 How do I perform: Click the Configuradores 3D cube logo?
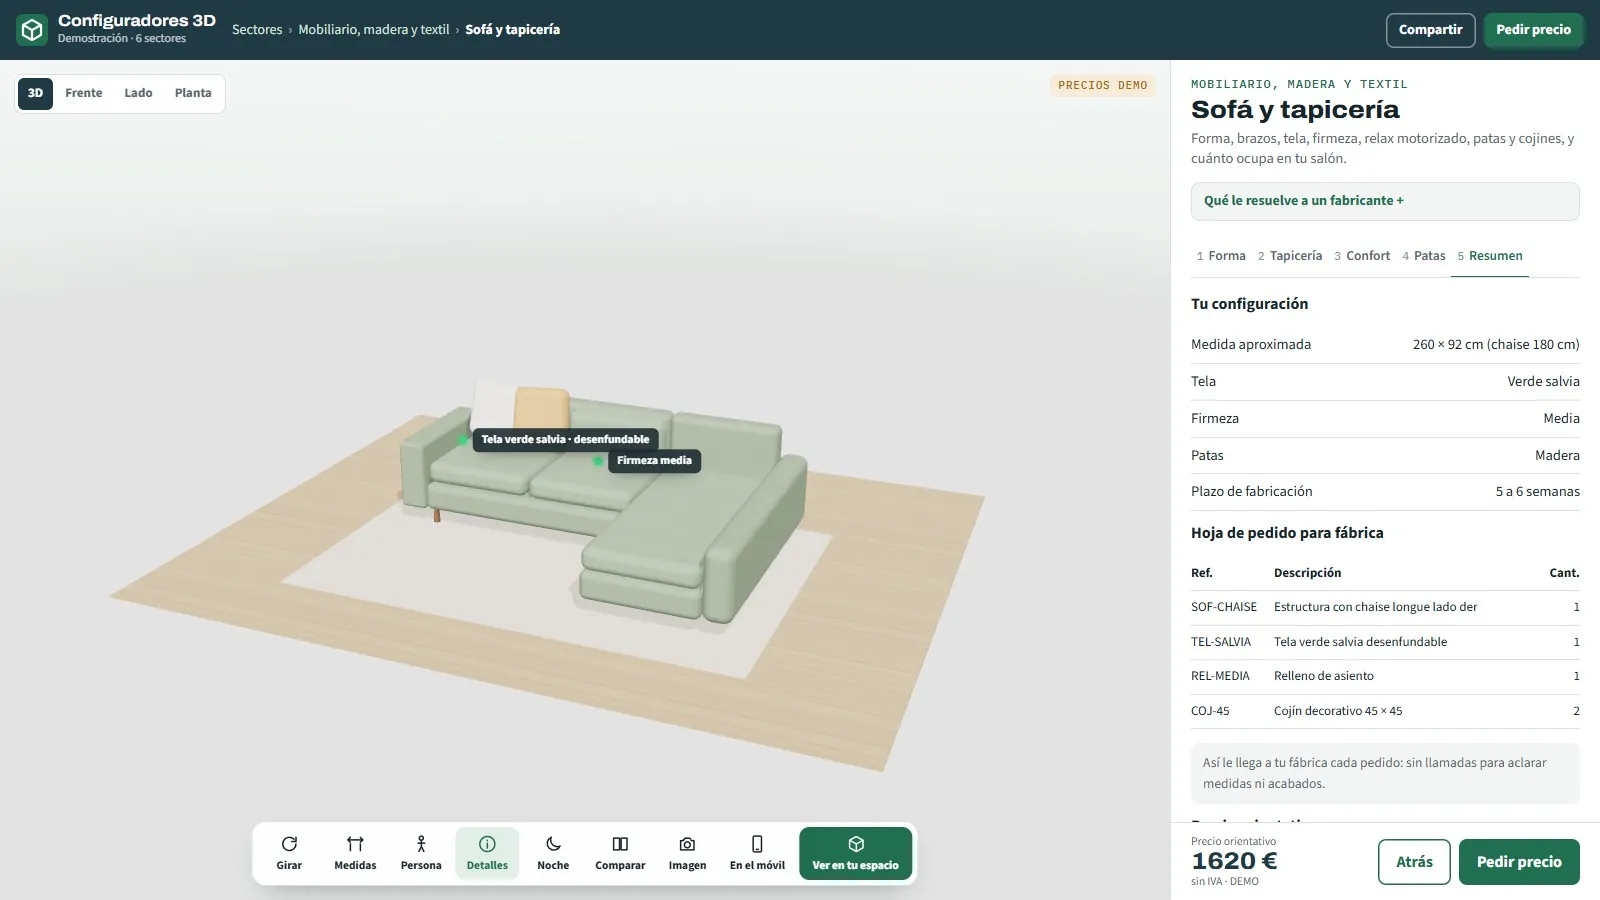32,30
